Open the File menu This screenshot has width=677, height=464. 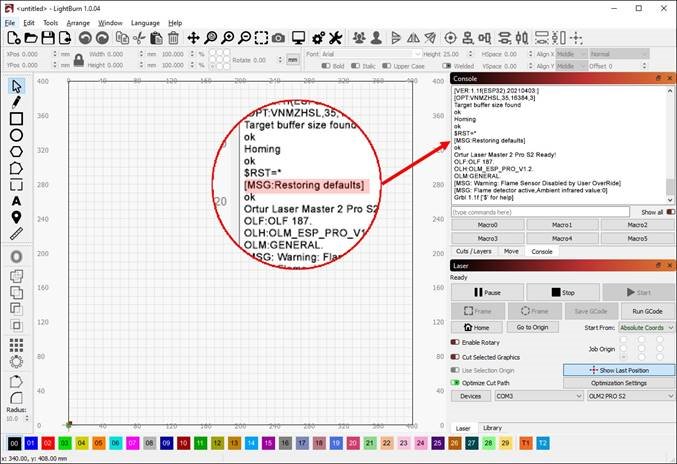click(10, 23)
